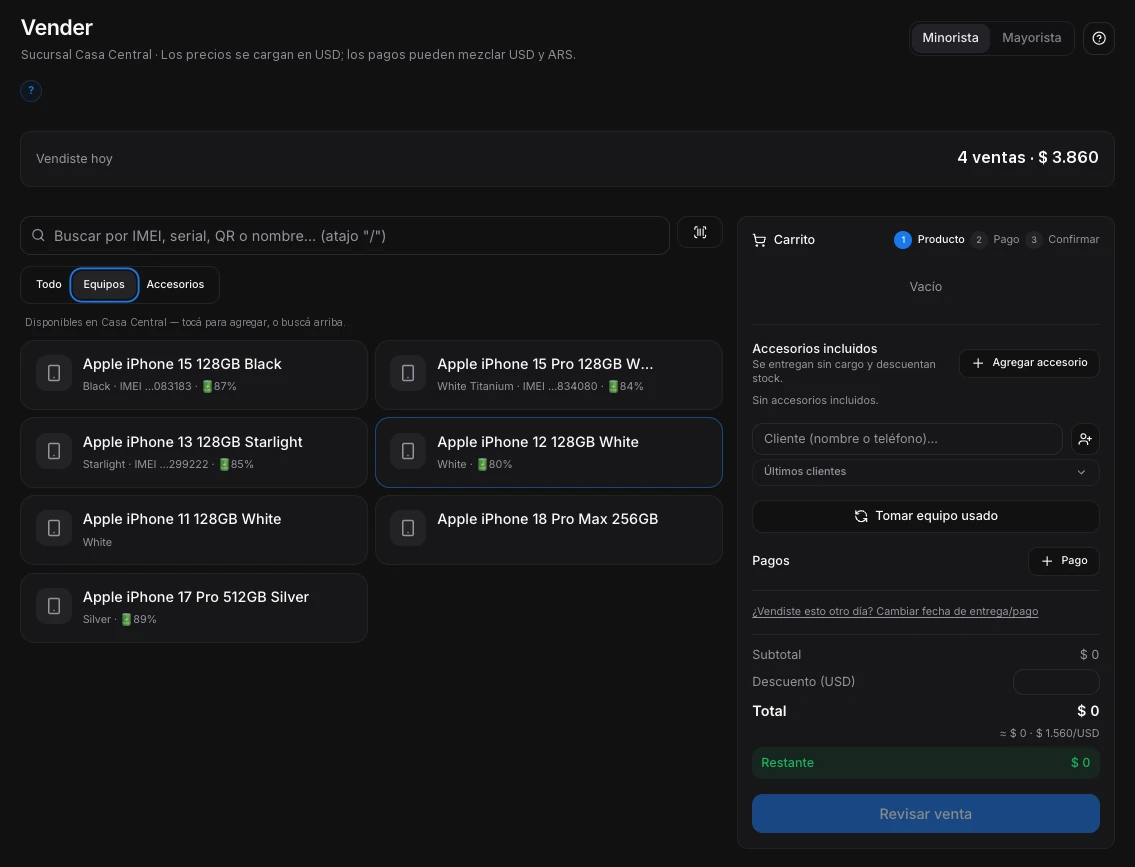Go to Pago step in cart
The height and width of the screenshot is (867, 1135).
(995, 240)
